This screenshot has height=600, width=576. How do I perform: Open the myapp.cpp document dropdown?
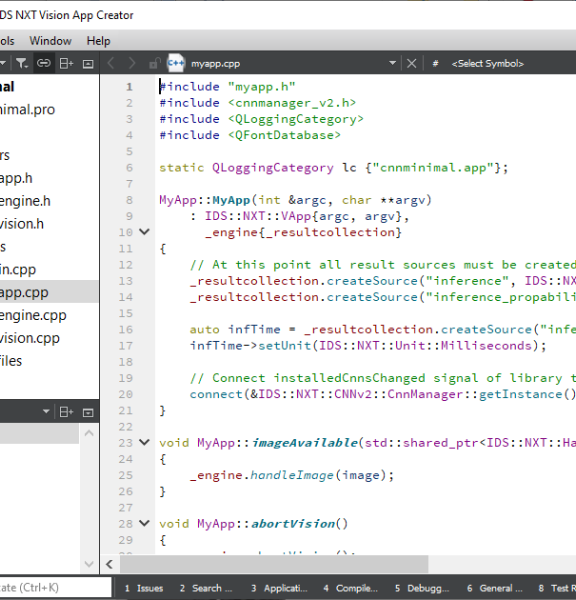click(x=392, y=63)
